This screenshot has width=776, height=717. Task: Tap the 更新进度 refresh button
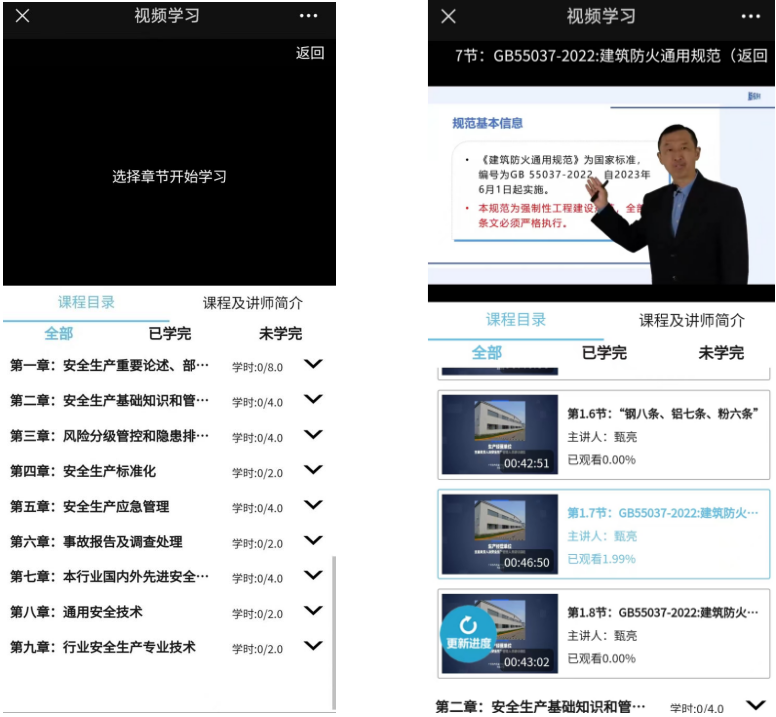pos(468,633)
